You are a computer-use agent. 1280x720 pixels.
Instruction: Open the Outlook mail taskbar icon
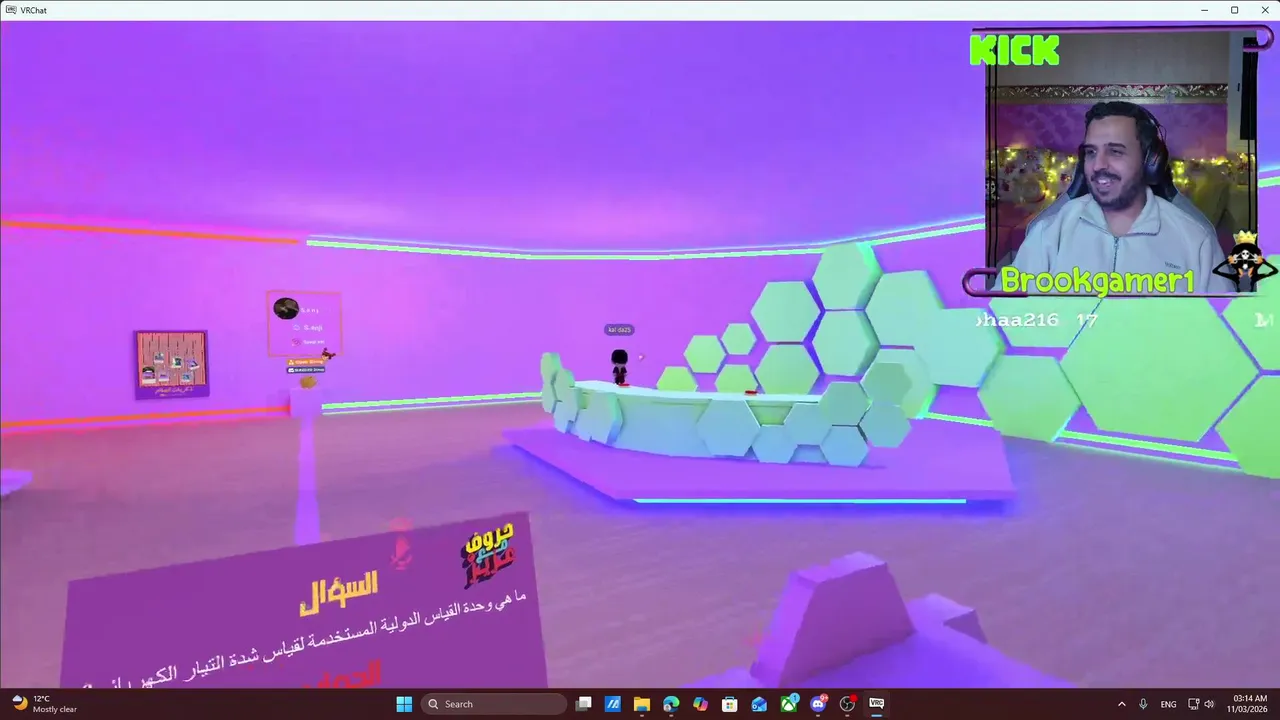click(x=759, y=704)
